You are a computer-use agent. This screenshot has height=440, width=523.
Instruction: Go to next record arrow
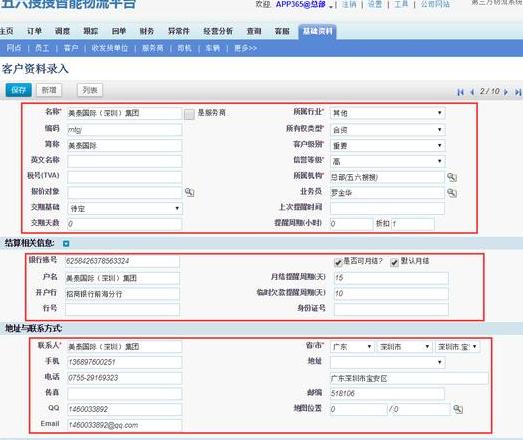[x=506, y=92]
